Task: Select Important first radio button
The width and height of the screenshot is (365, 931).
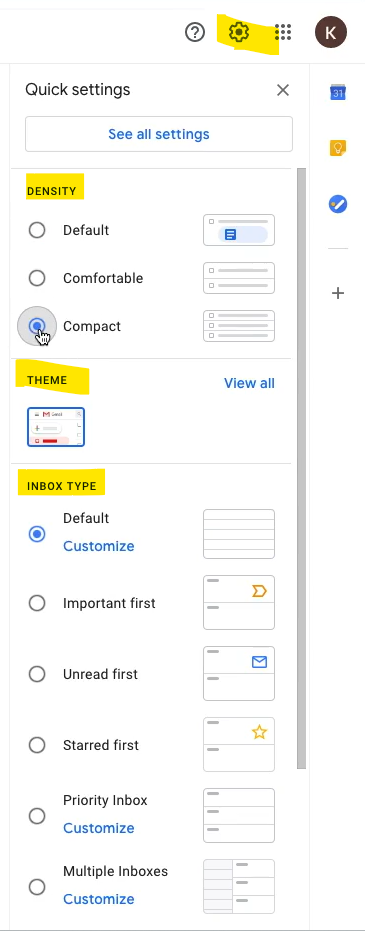Action: [x=37, y=603]
